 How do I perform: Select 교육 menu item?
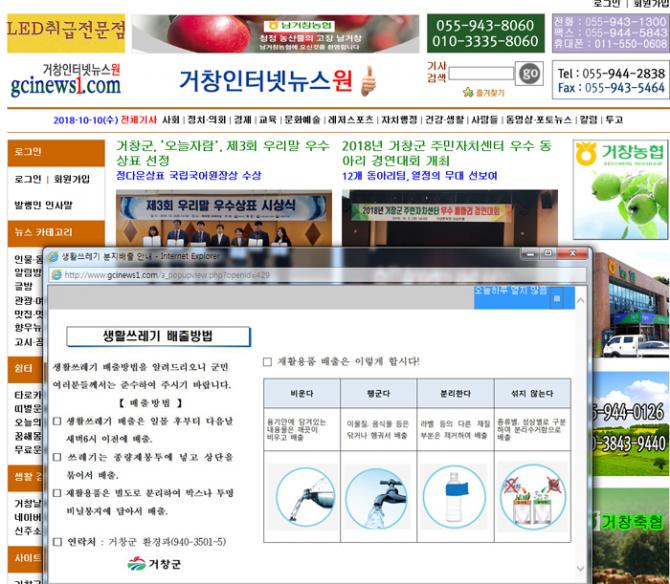268,120
